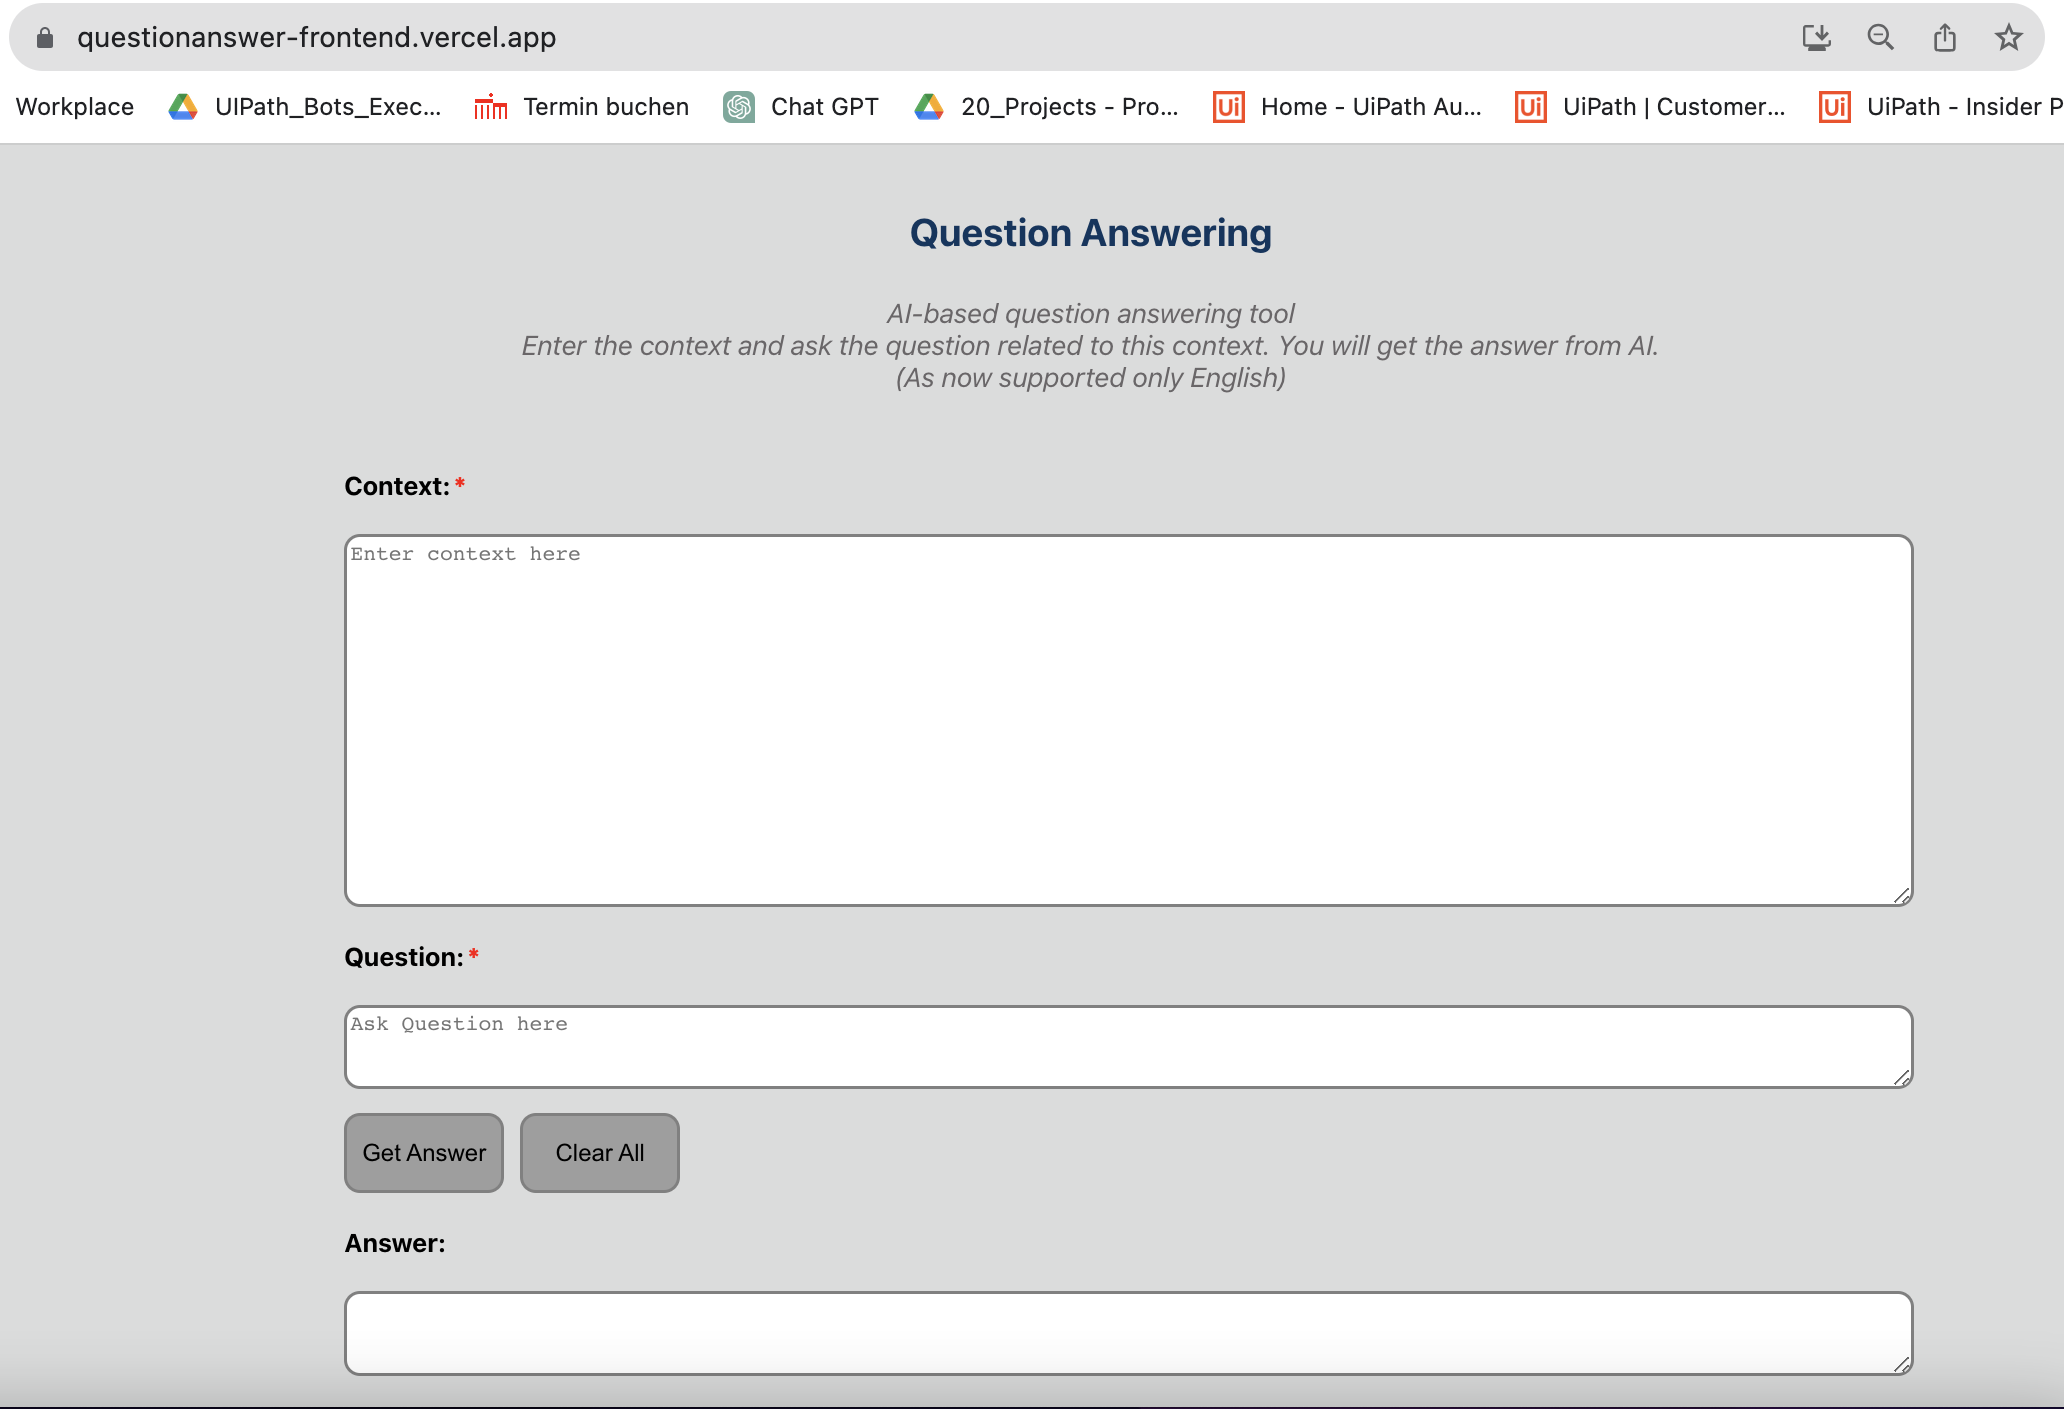Click the UiPath Customer bookmark icon
This screenshot has width=2064, height=1409.
click(x=1529, y=107)
